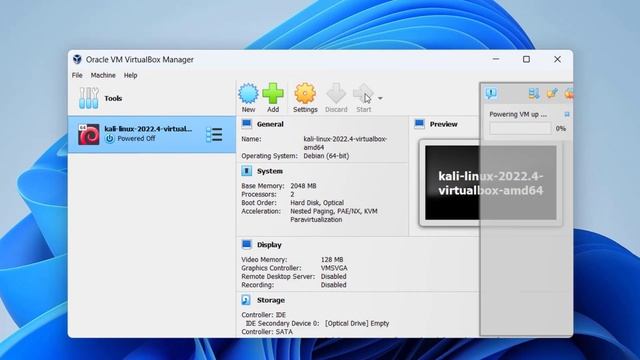Click the 128 MB video memory value
The width and height of the screenshot is (640, 360).
coord(332,260)
